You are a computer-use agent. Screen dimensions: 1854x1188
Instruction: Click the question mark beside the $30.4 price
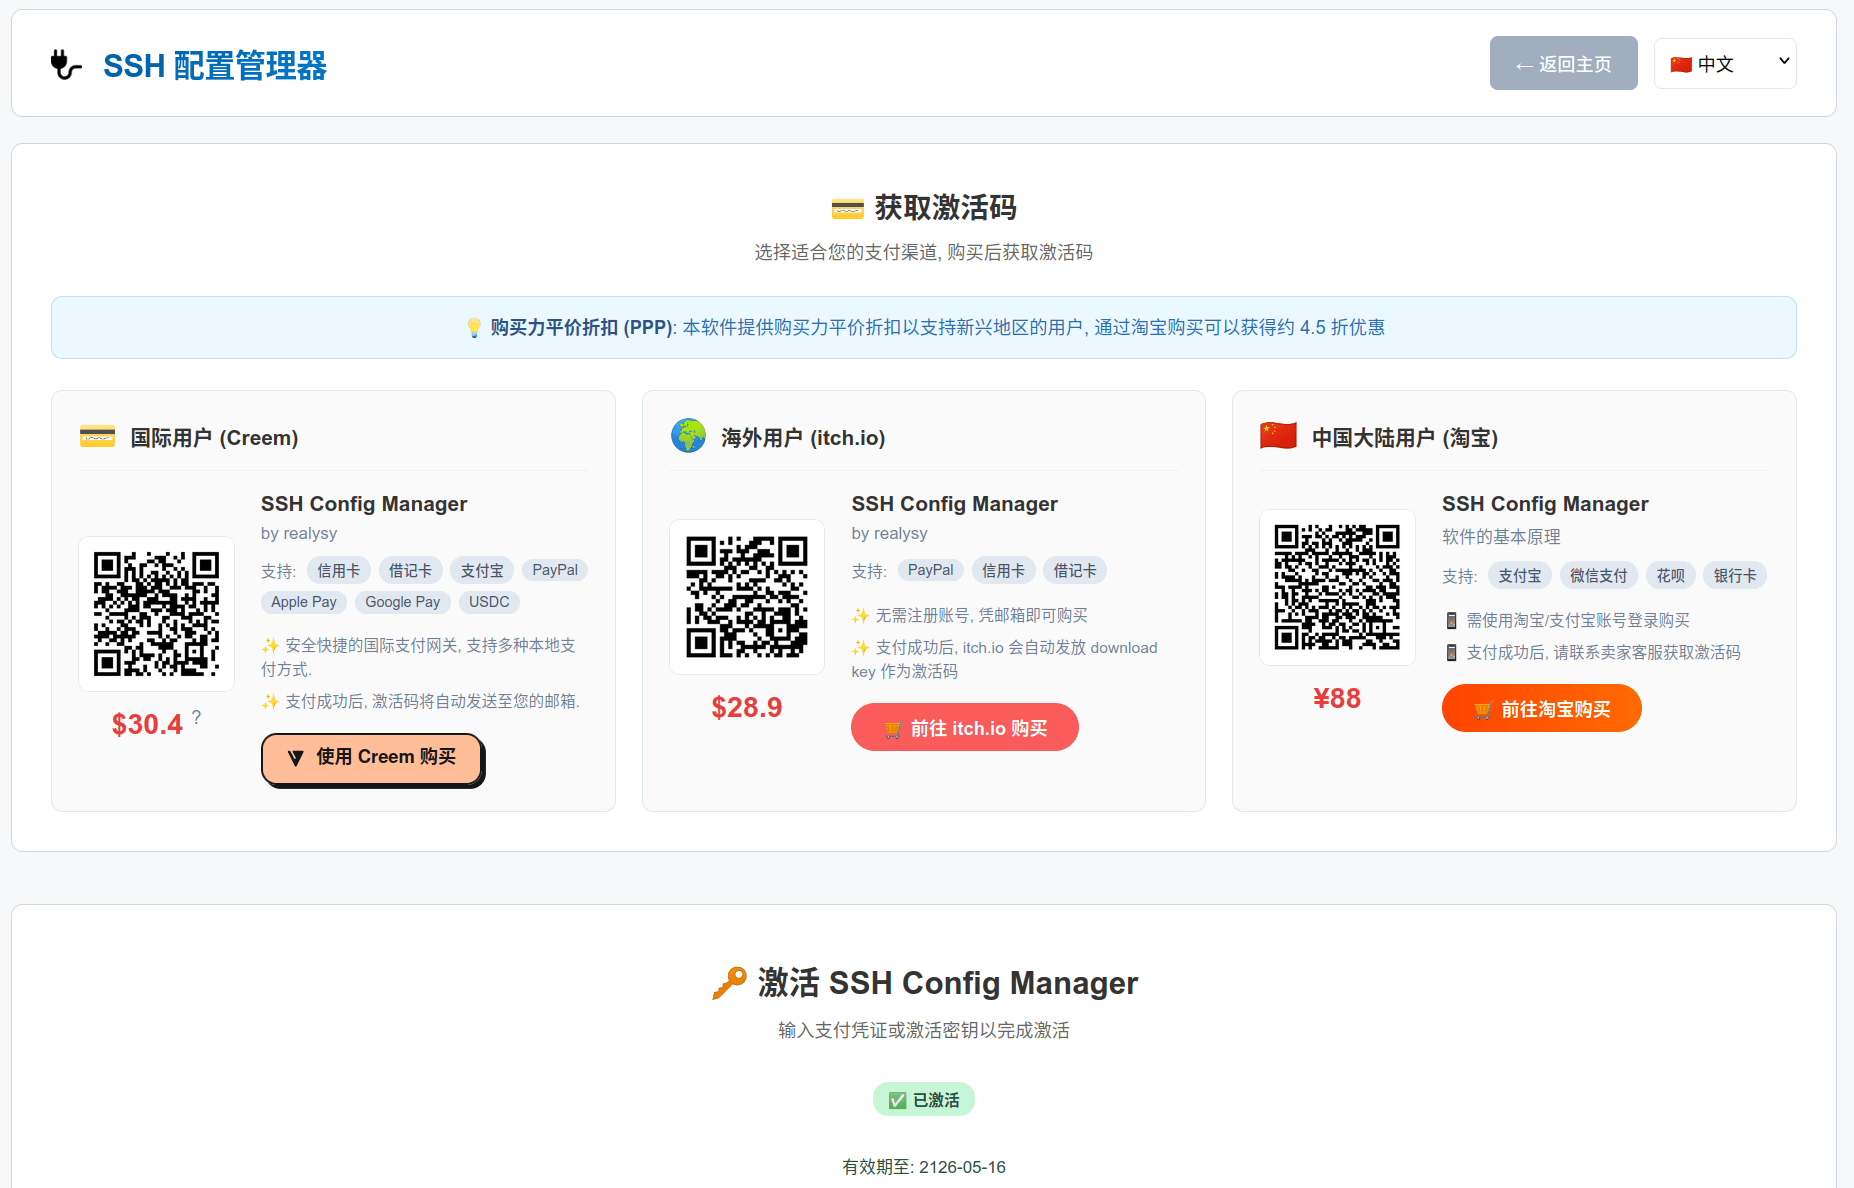(197, 717)
